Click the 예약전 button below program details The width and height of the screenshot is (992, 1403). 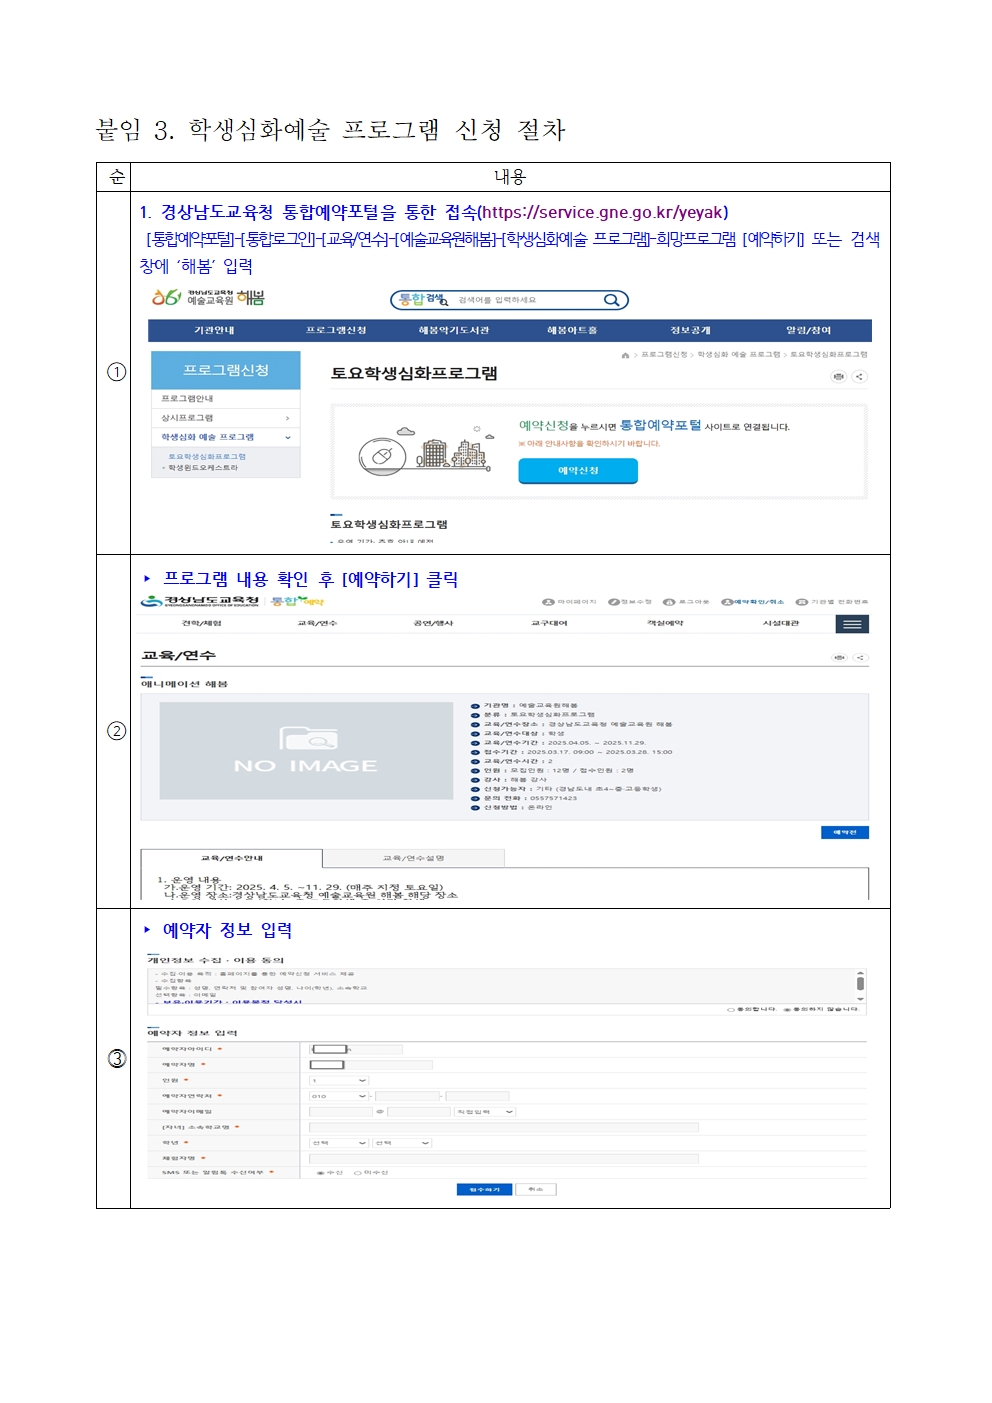click(x=845, y=833)
